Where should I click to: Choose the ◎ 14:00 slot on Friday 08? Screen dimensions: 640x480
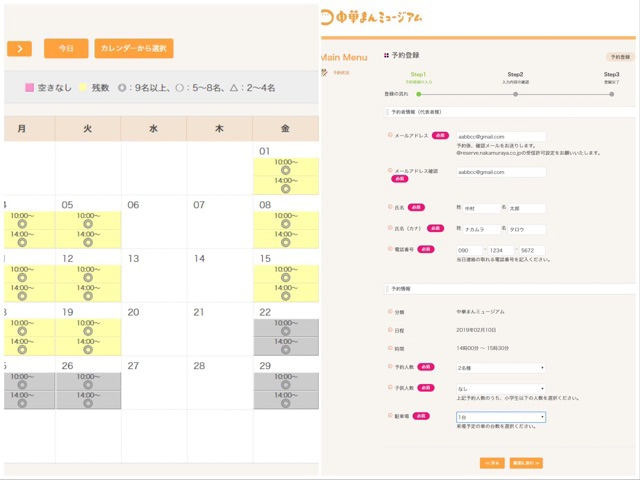point(286,239)
